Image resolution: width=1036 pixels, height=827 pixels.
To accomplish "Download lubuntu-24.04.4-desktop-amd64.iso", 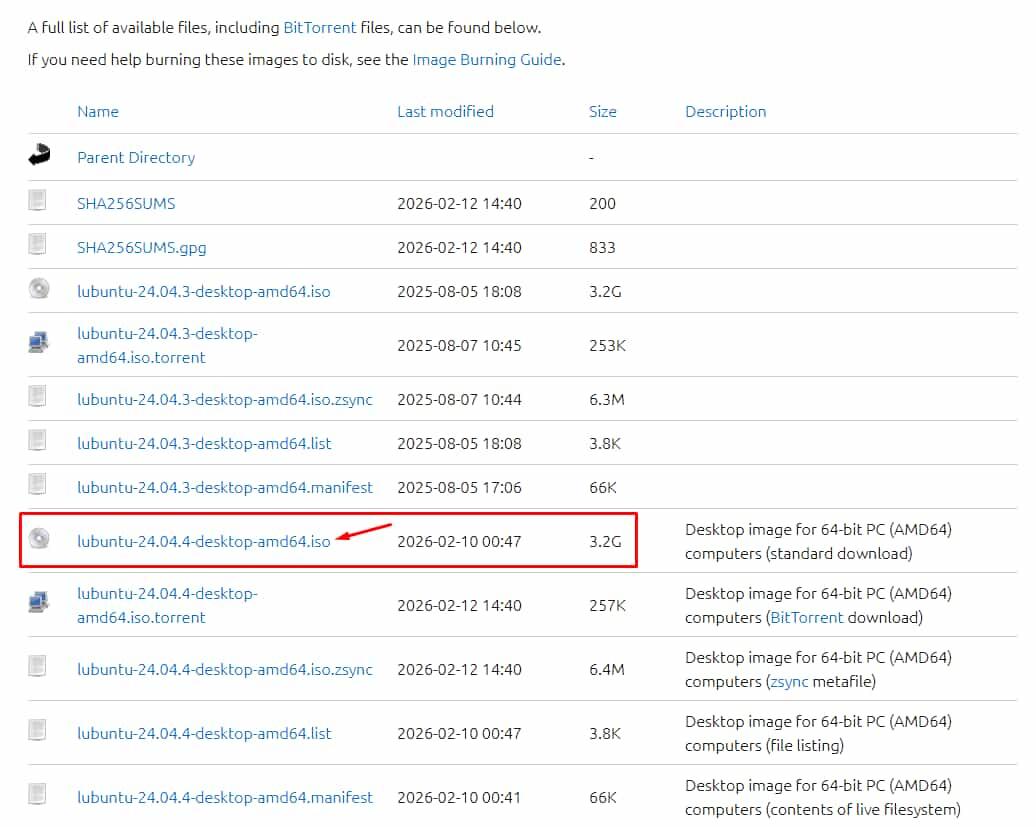I will tap(203, 542).
